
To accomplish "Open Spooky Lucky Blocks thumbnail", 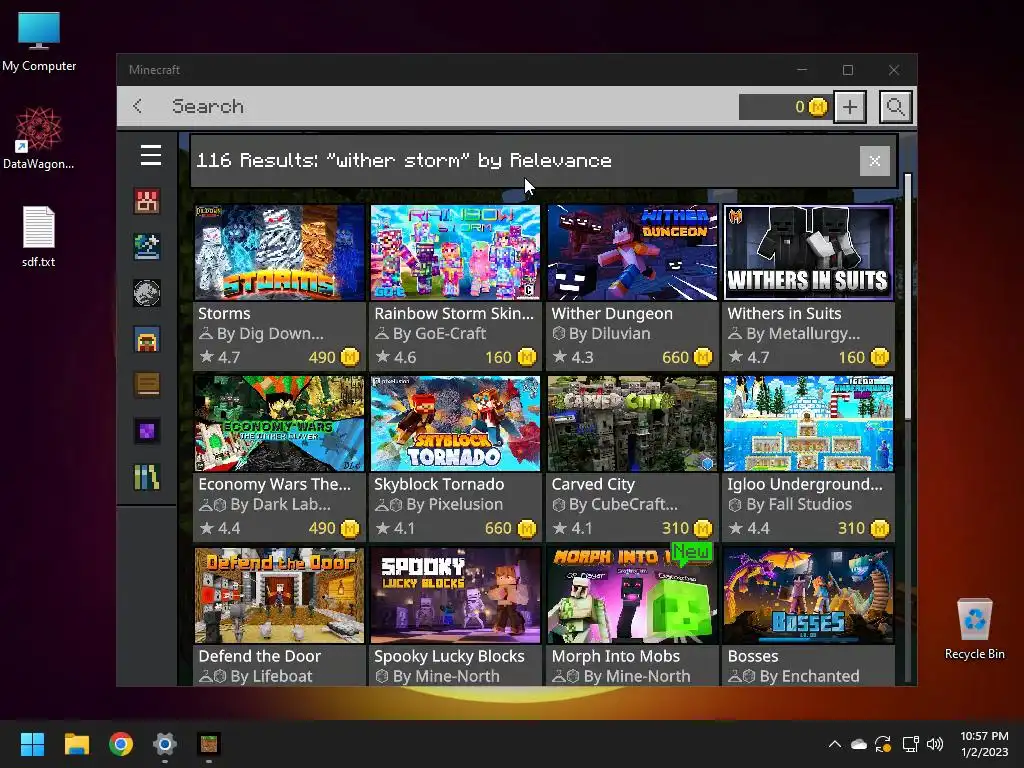I will pyautogui.click(x=456, y=596).
